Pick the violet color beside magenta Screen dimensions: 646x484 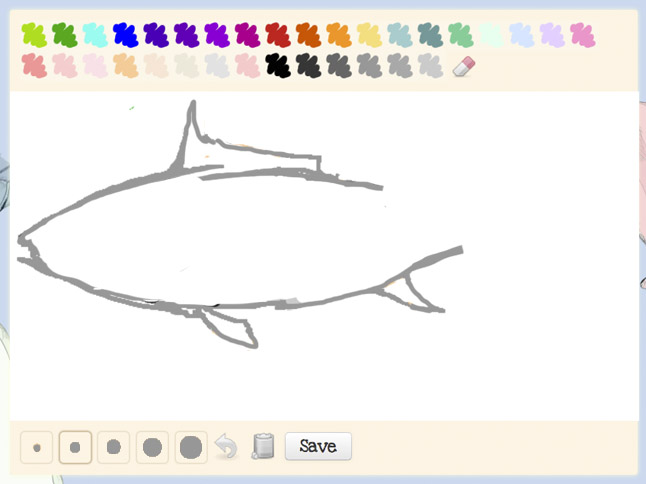[x=217, y=35]
